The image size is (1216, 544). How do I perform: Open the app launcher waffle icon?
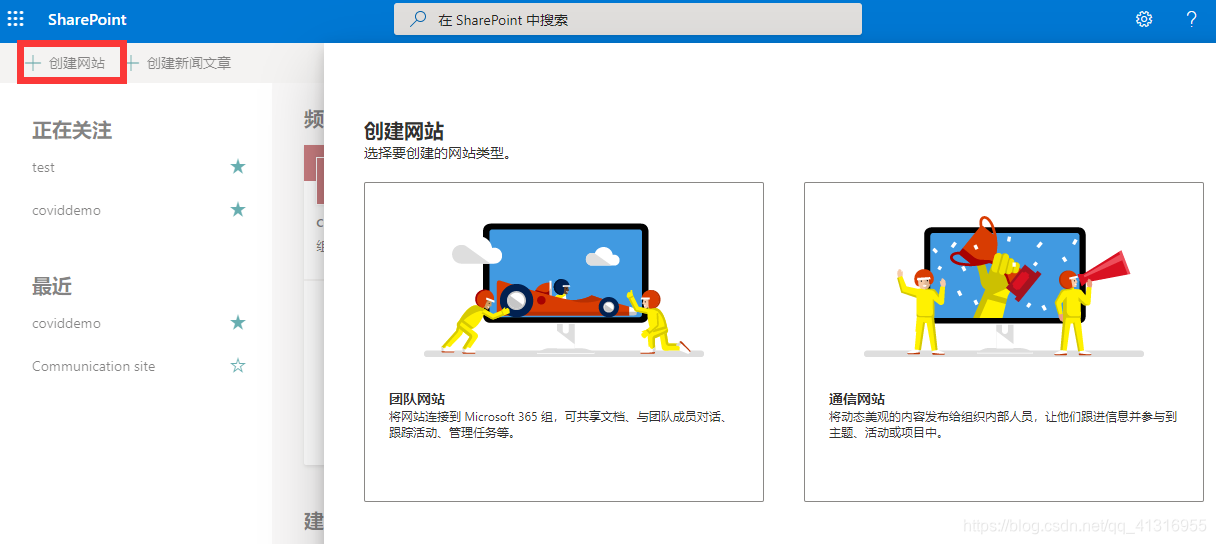pyautogui.click(x=16, y=19)
